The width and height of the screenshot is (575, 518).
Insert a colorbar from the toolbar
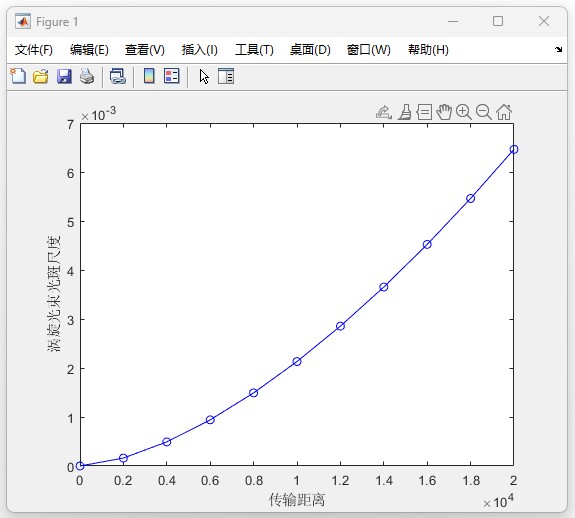149,76
